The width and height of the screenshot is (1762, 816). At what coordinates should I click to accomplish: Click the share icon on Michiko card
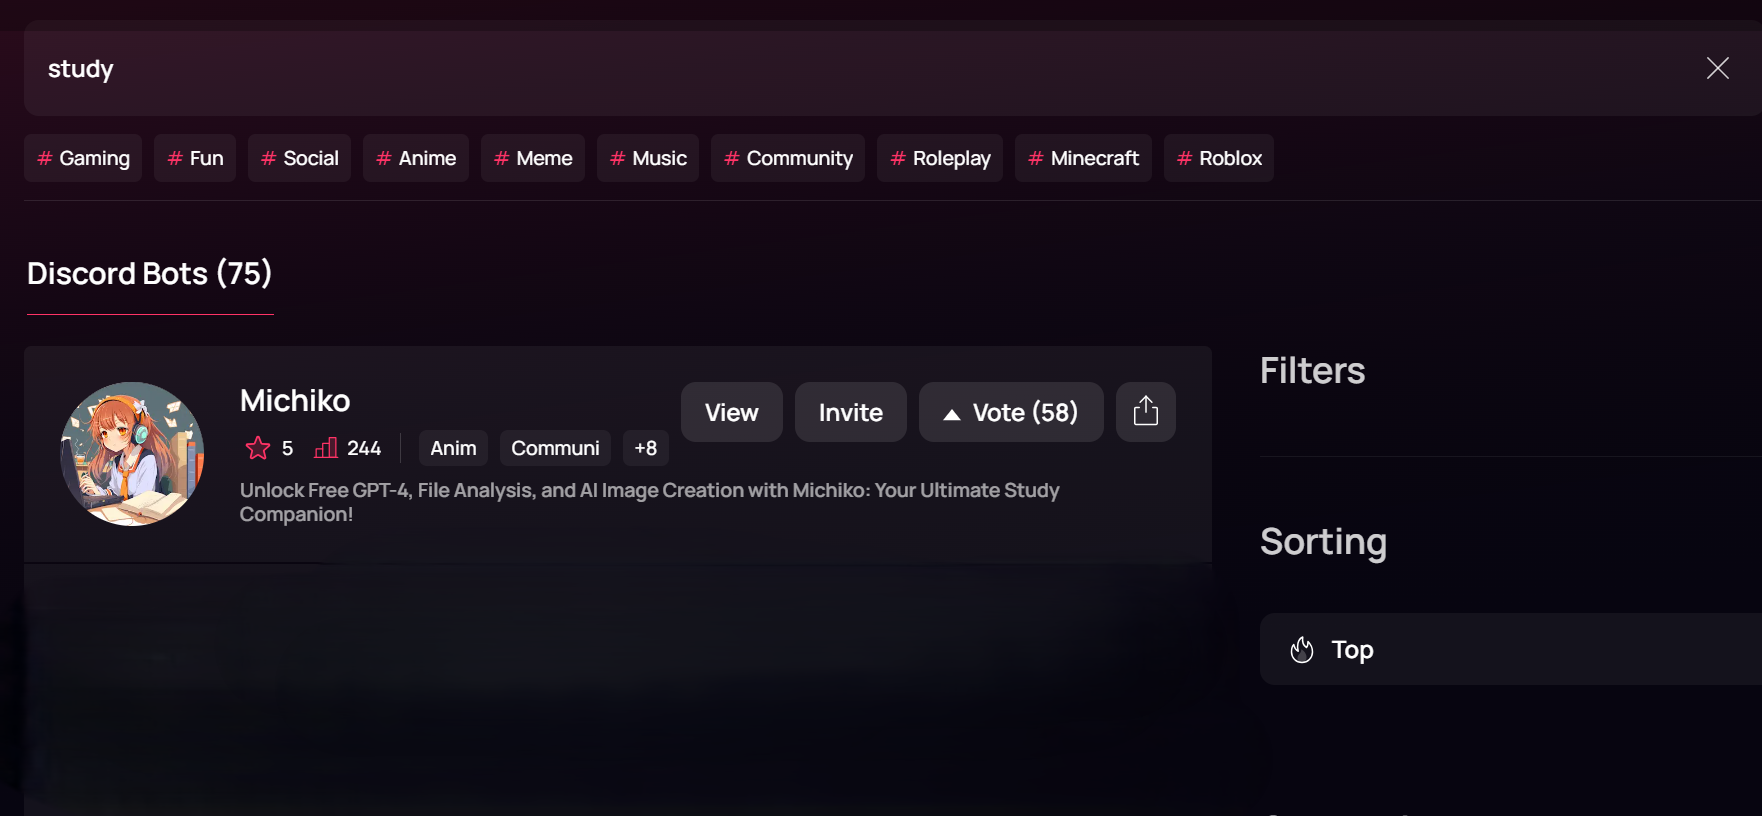pyautogui.click(x=1145, y=412)
